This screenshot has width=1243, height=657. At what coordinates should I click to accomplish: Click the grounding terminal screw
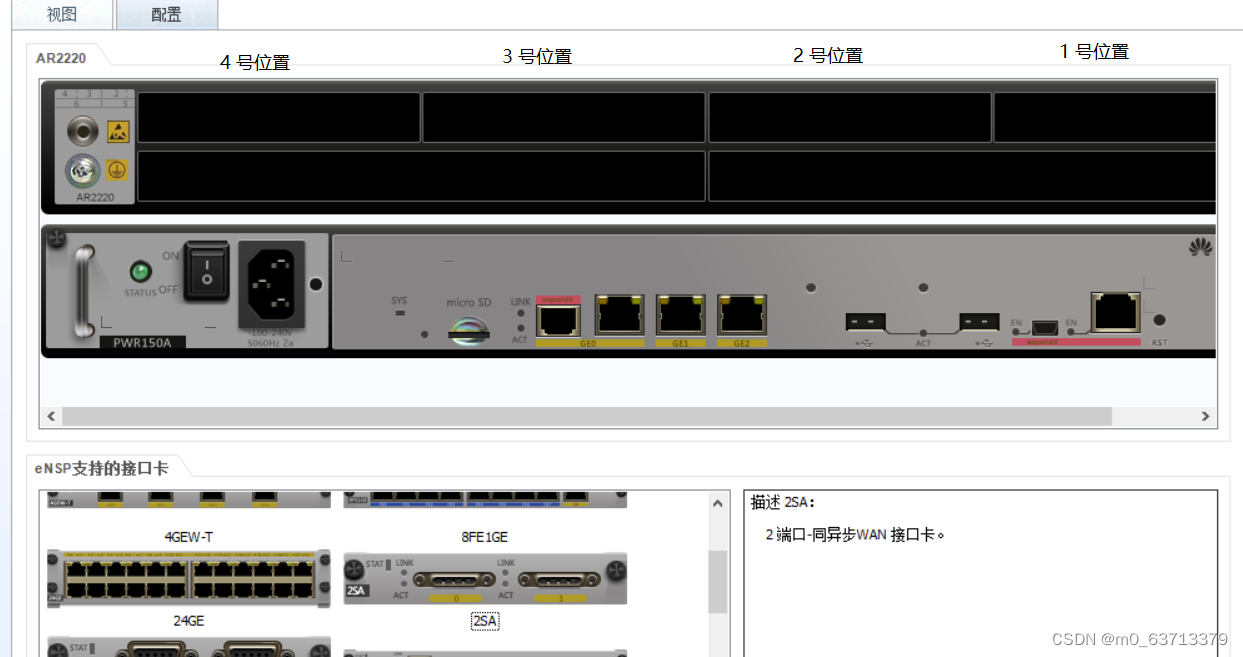coord(82,172)
